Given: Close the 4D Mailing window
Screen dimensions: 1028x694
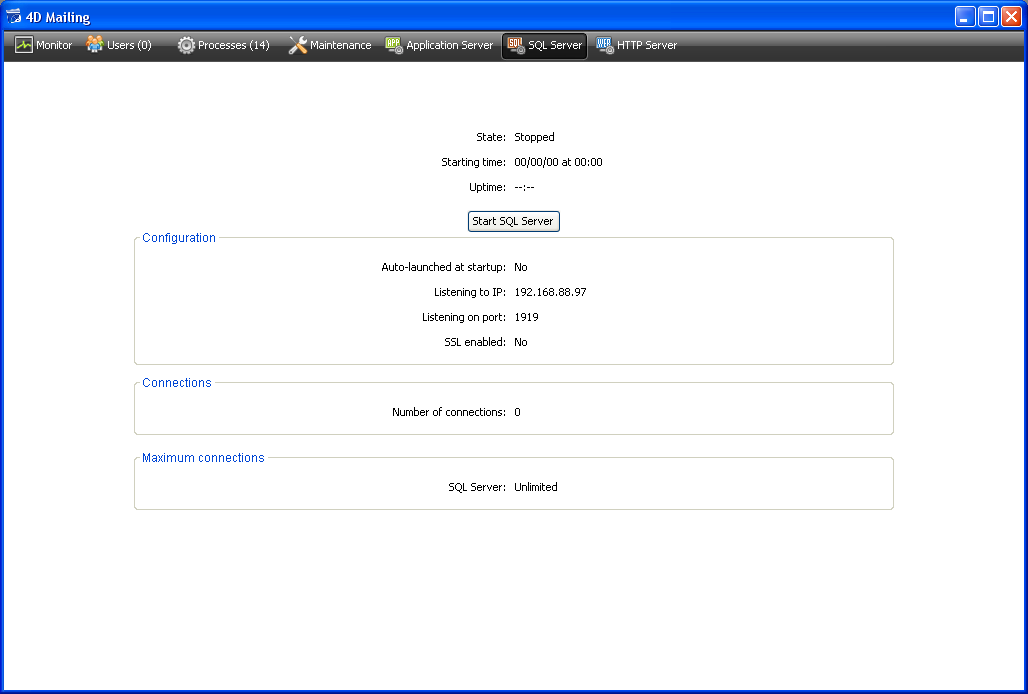Looking at the screenshot, I should (x=1012, y=16).
